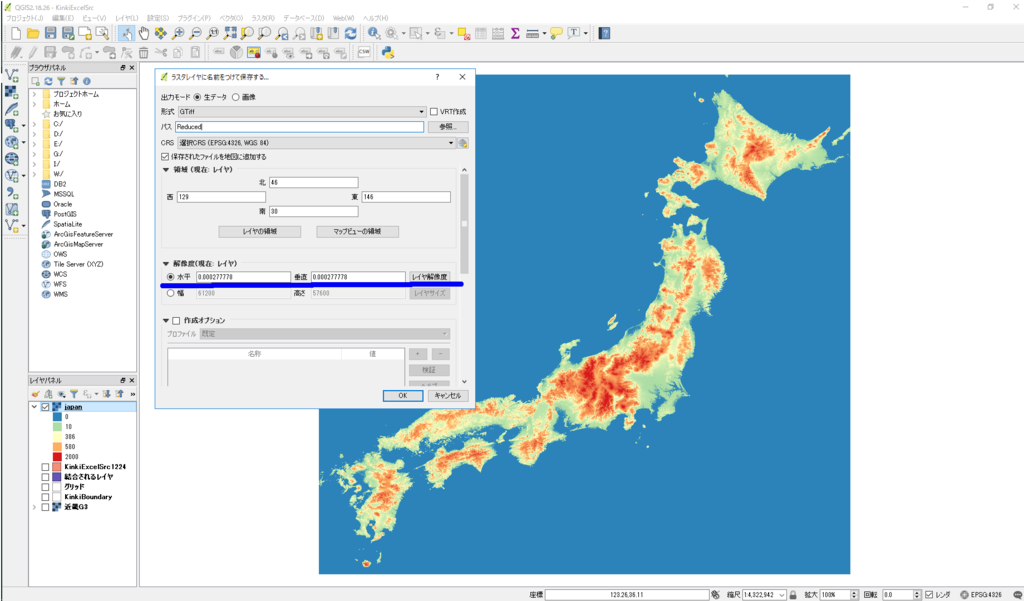Viewport: 1024px width, 601px height.
Task: Select the 生データ output mode radio
Action: 198,97
